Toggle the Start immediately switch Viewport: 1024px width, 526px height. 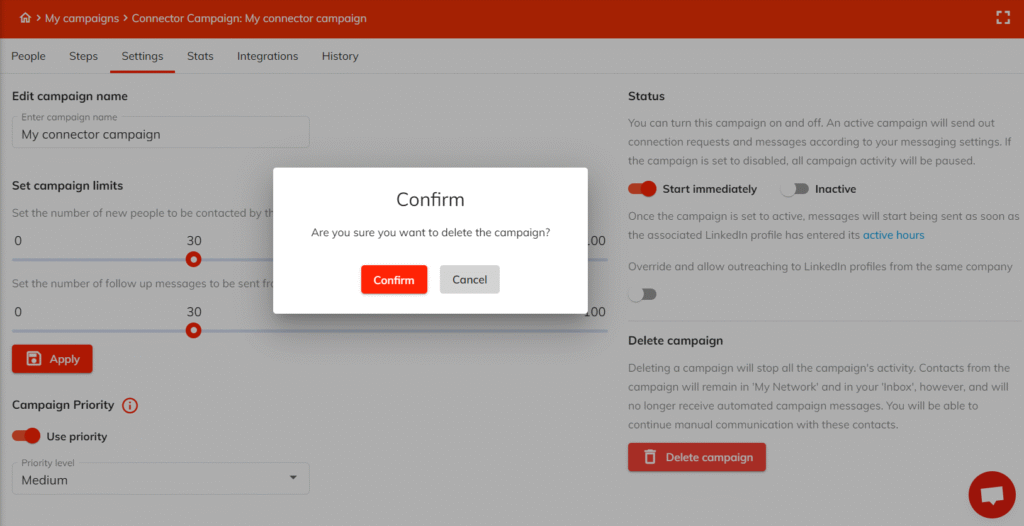(642, 189)
